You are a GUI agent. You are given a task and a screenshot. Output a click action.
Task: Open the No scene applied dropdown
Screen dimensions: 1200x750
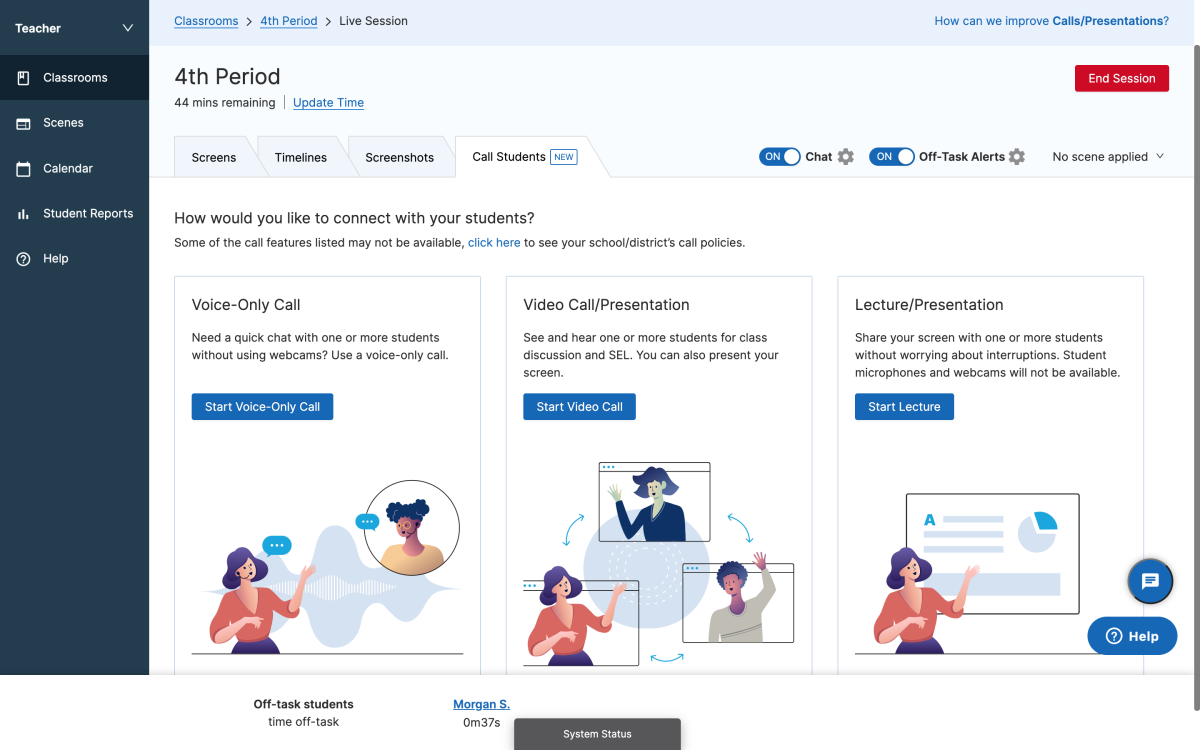tap(1108, 157)
